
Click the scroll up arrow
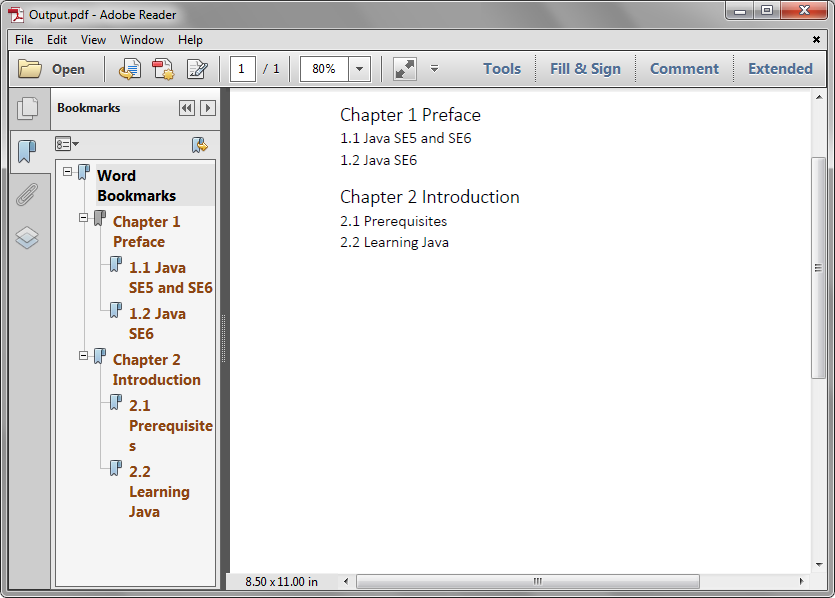point(818,97)
